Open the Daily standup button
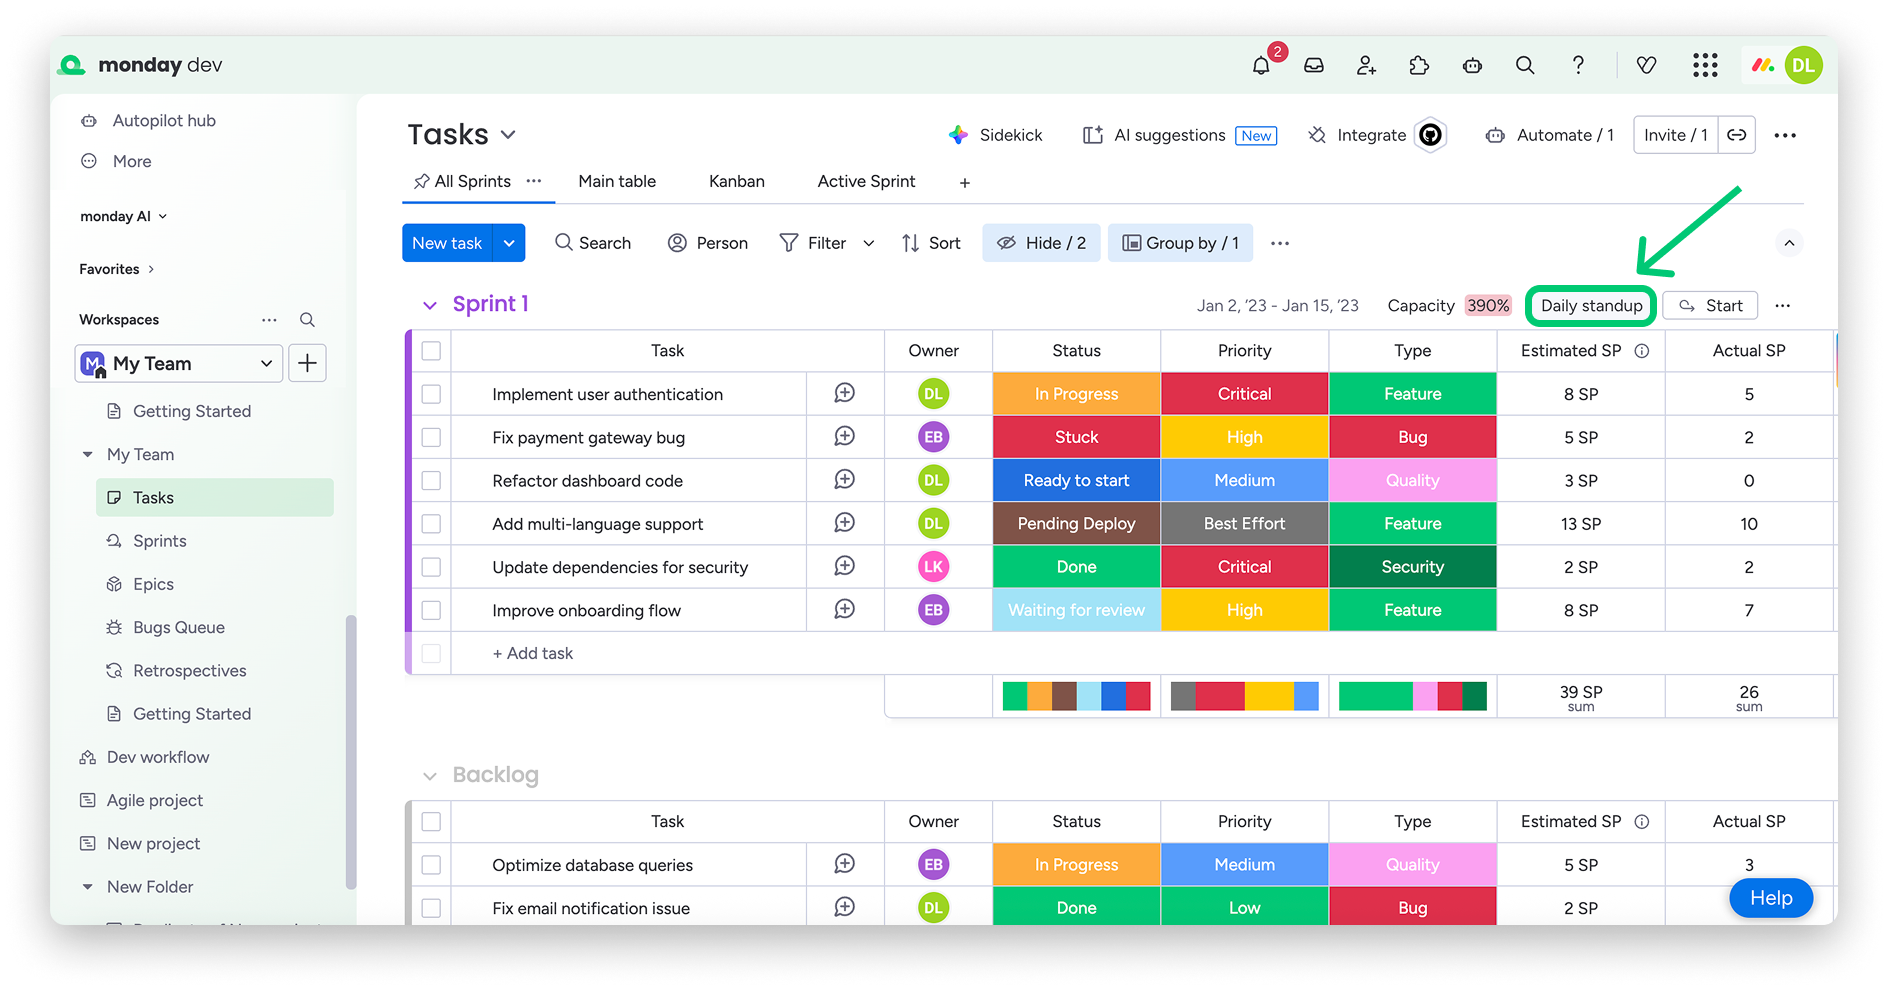Image resolution: width=1888 pixels, height=990 pixels. coord(1591,306)
